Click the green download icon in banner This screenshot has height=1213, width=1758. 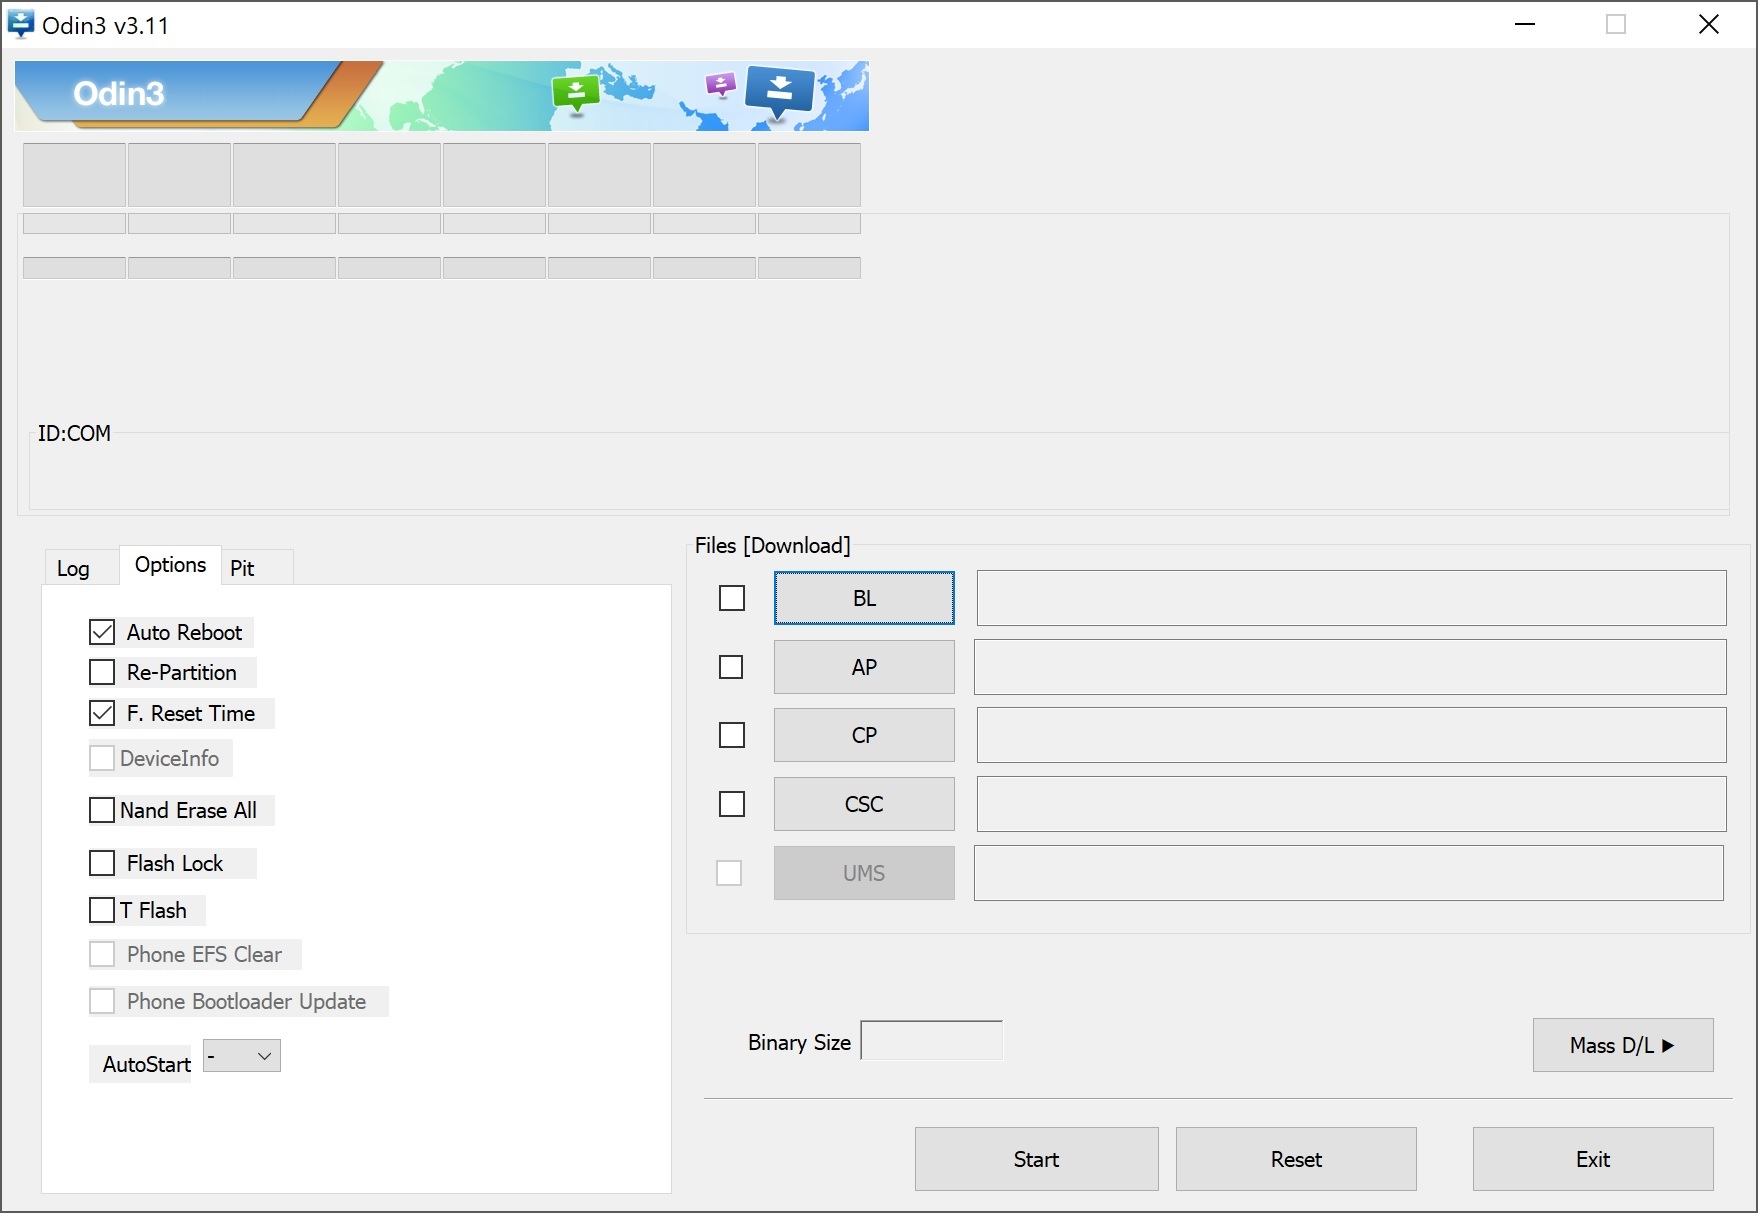[x=576, y=93]
